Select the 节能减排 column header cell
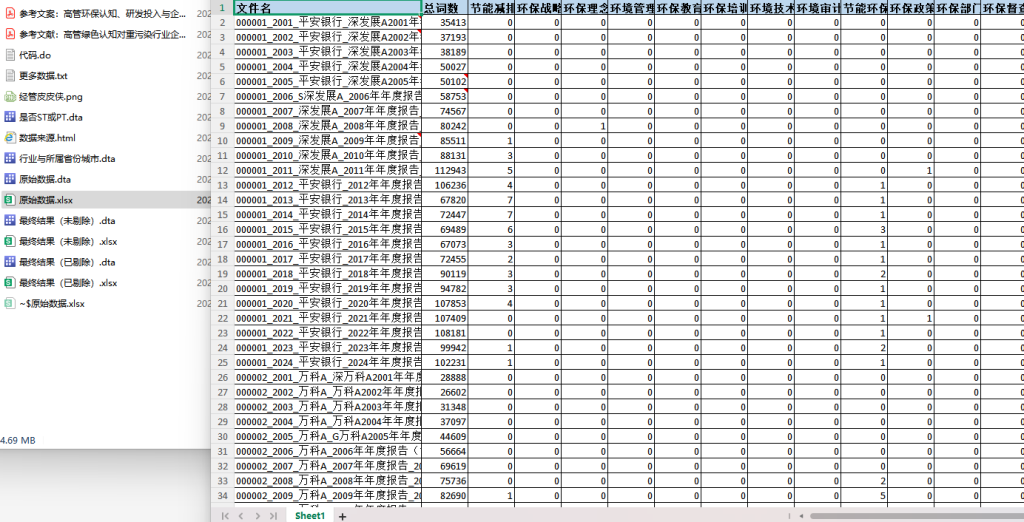1024x522 pixels. coord(492,8)
